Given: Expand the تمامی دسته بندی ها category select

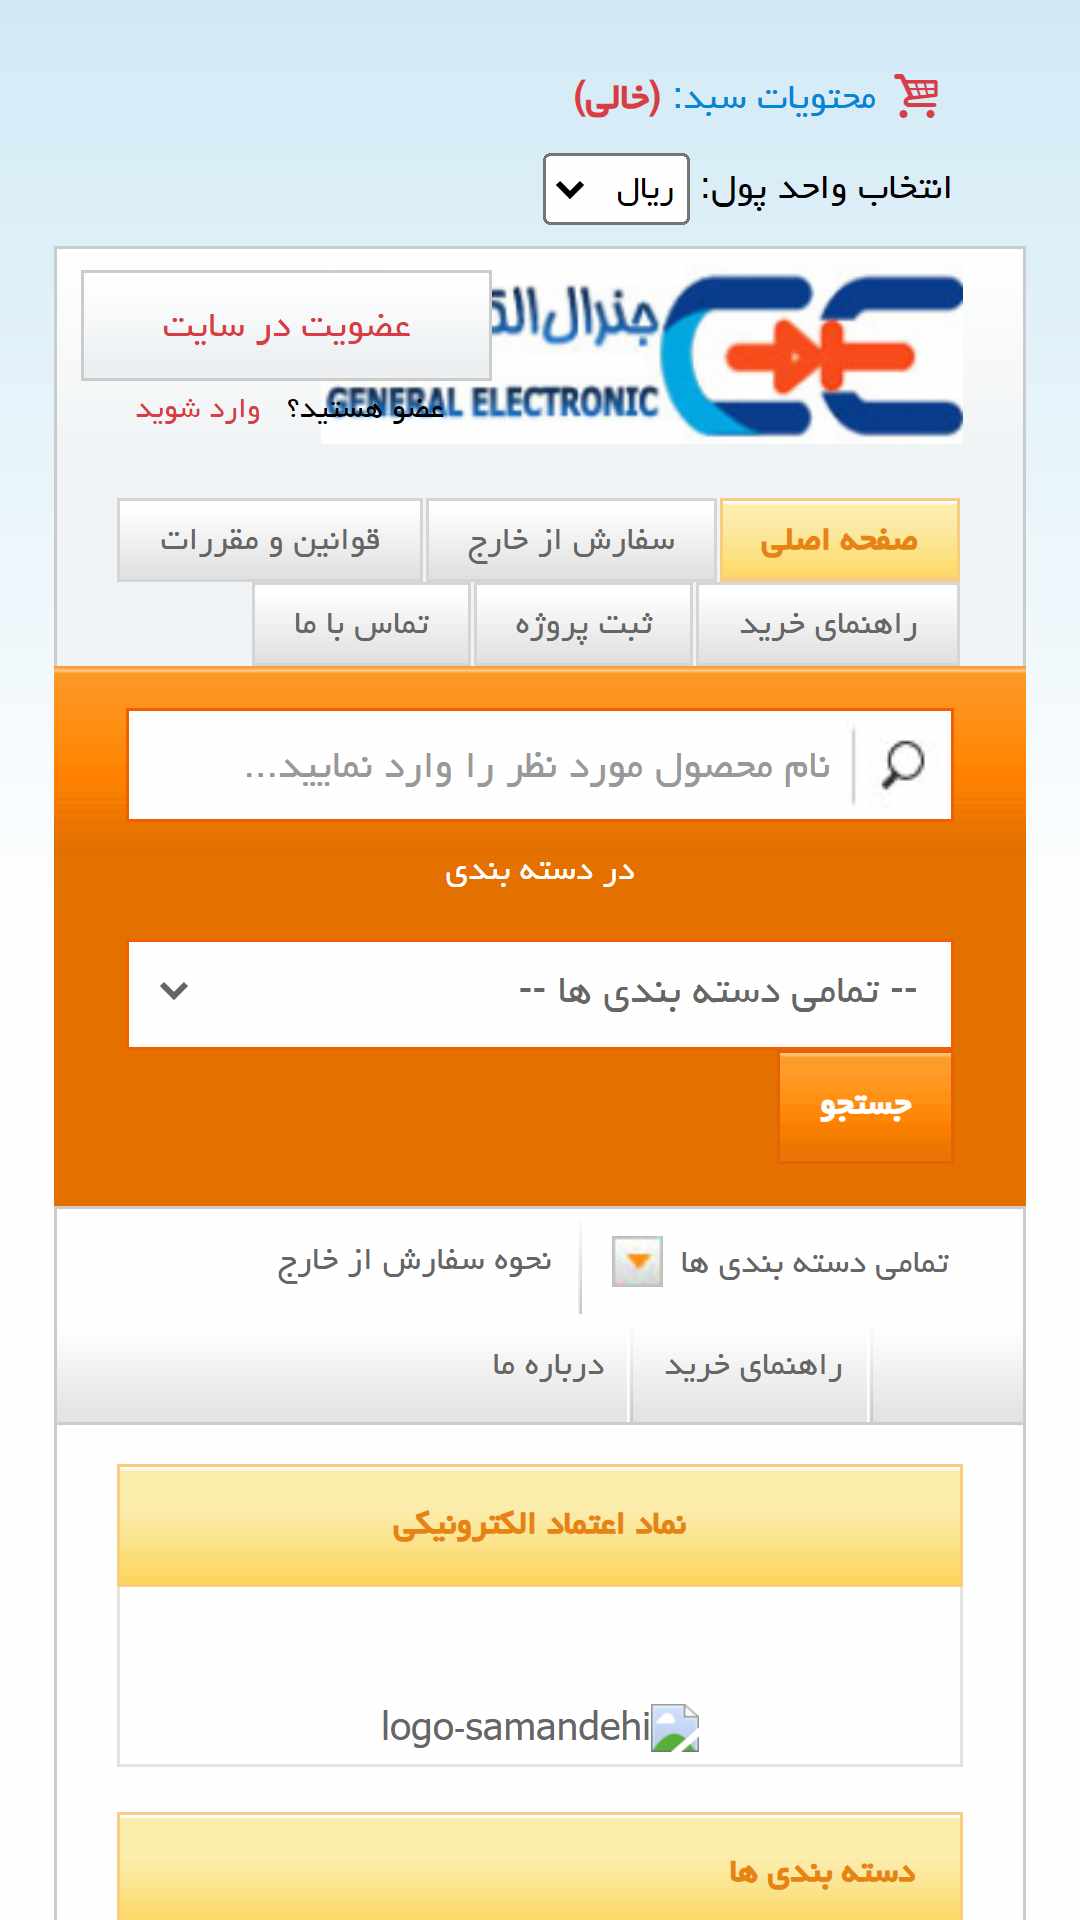Looking at the screenshot, I should (x=540, y=993).
